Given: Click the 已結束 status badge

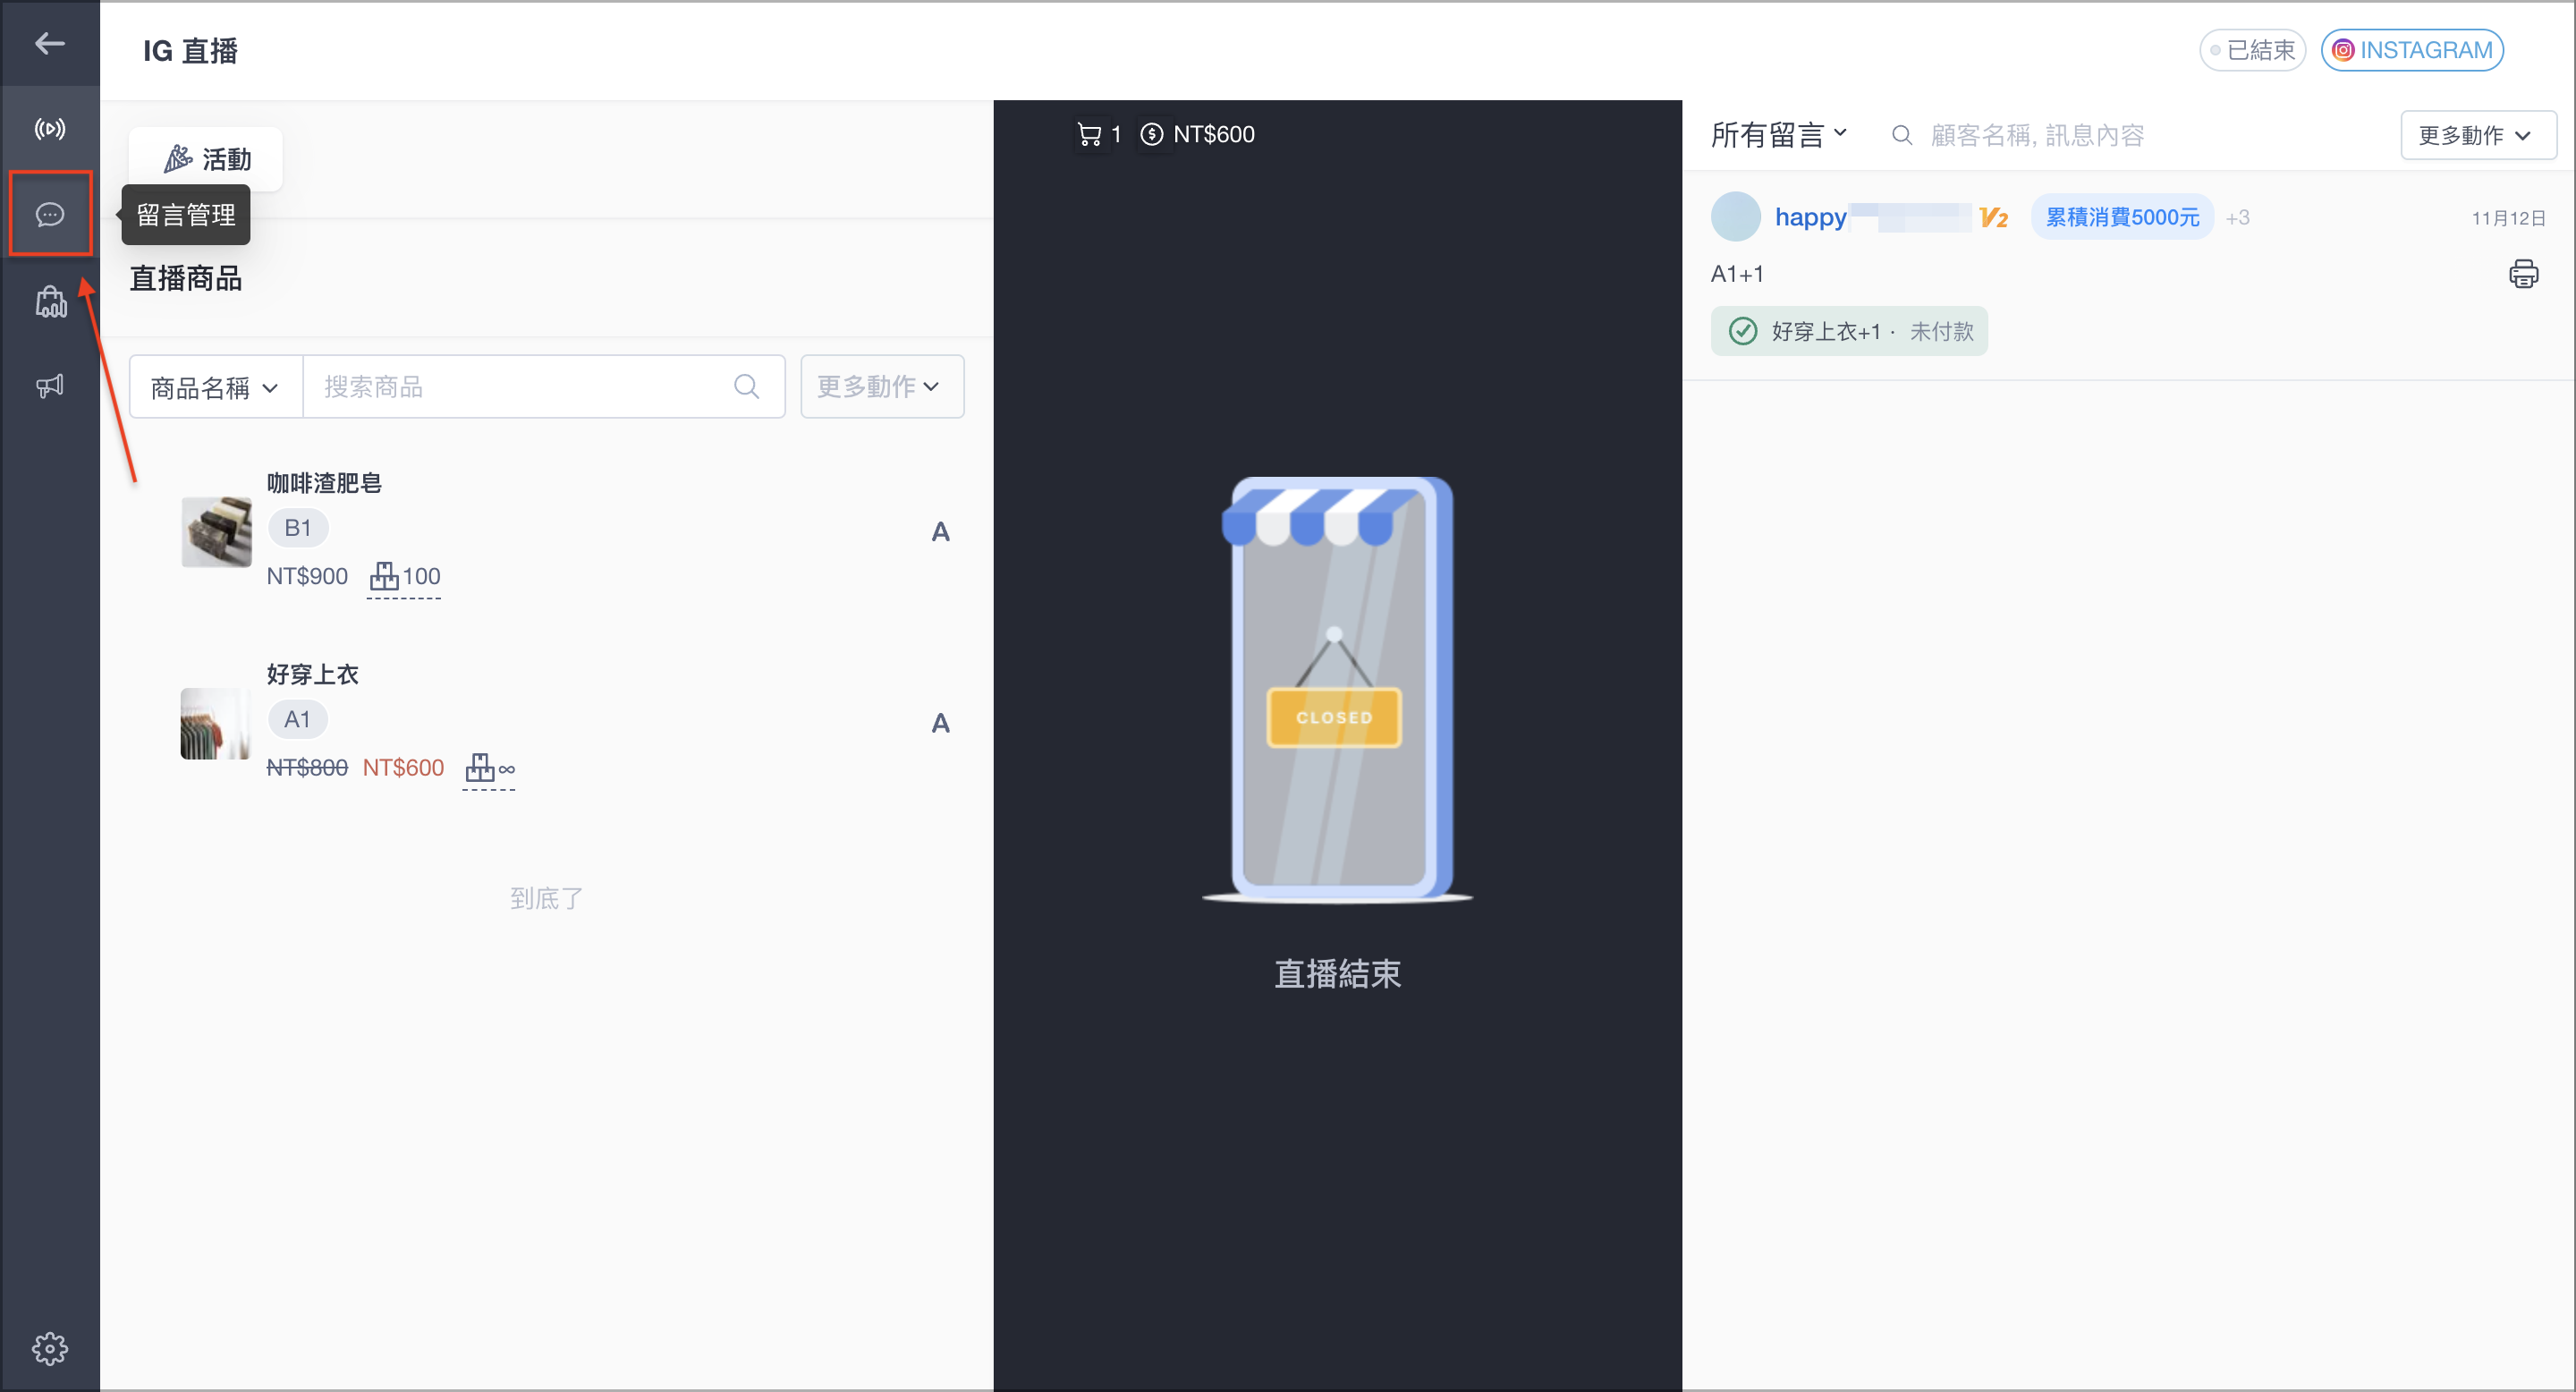Looking at the screenshot, I should [2252, 50].
